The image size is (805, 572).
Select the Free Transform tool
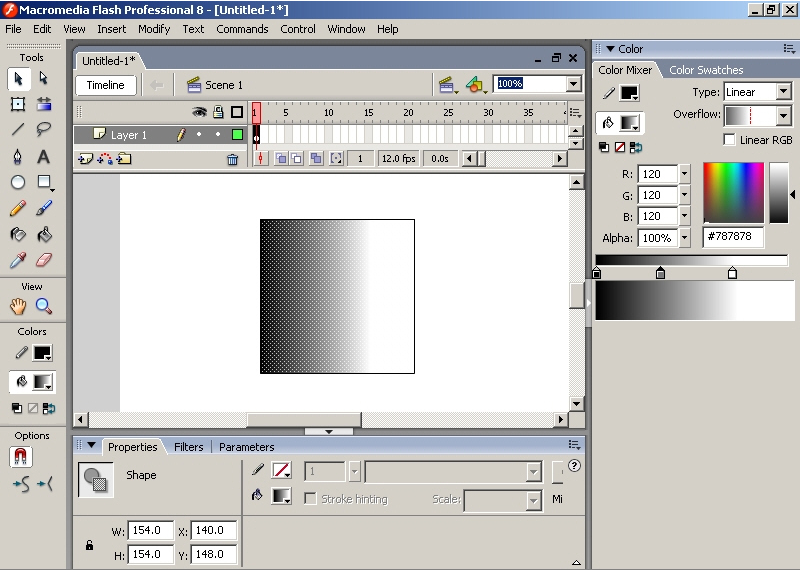tap(18, 104)
